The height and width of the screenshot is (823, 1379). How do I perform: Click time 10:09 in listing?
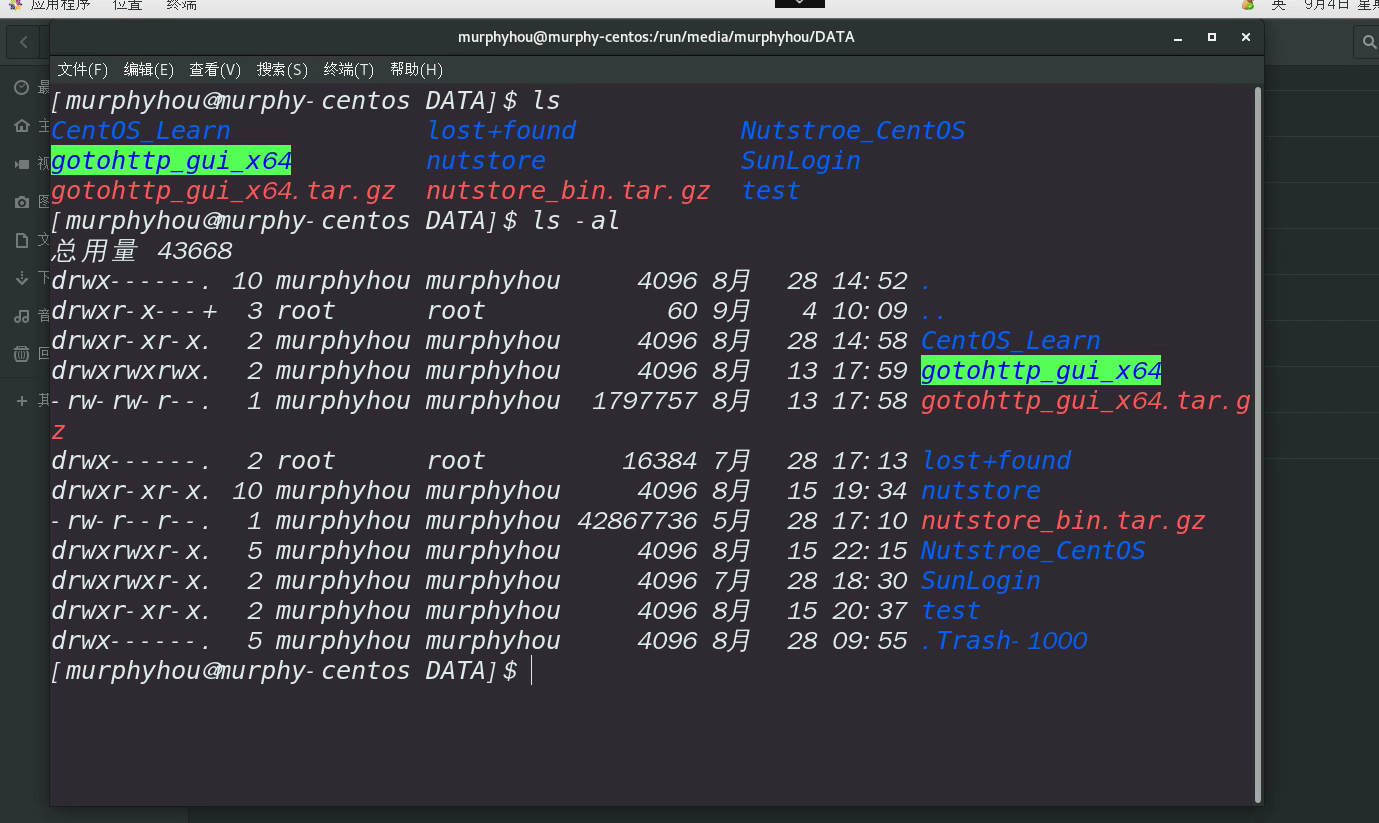pos(870,311)
